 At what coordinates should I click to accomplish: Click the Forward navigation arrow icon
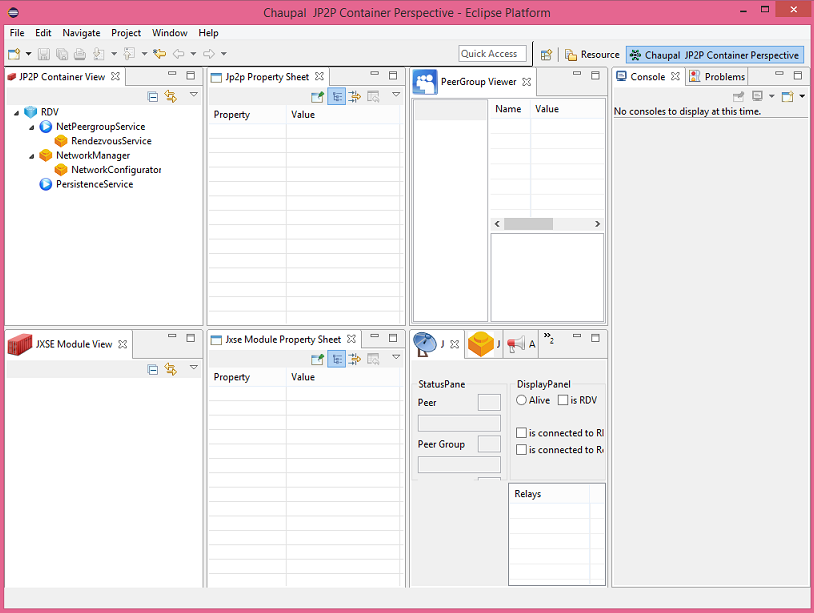[x=209, y=53]
